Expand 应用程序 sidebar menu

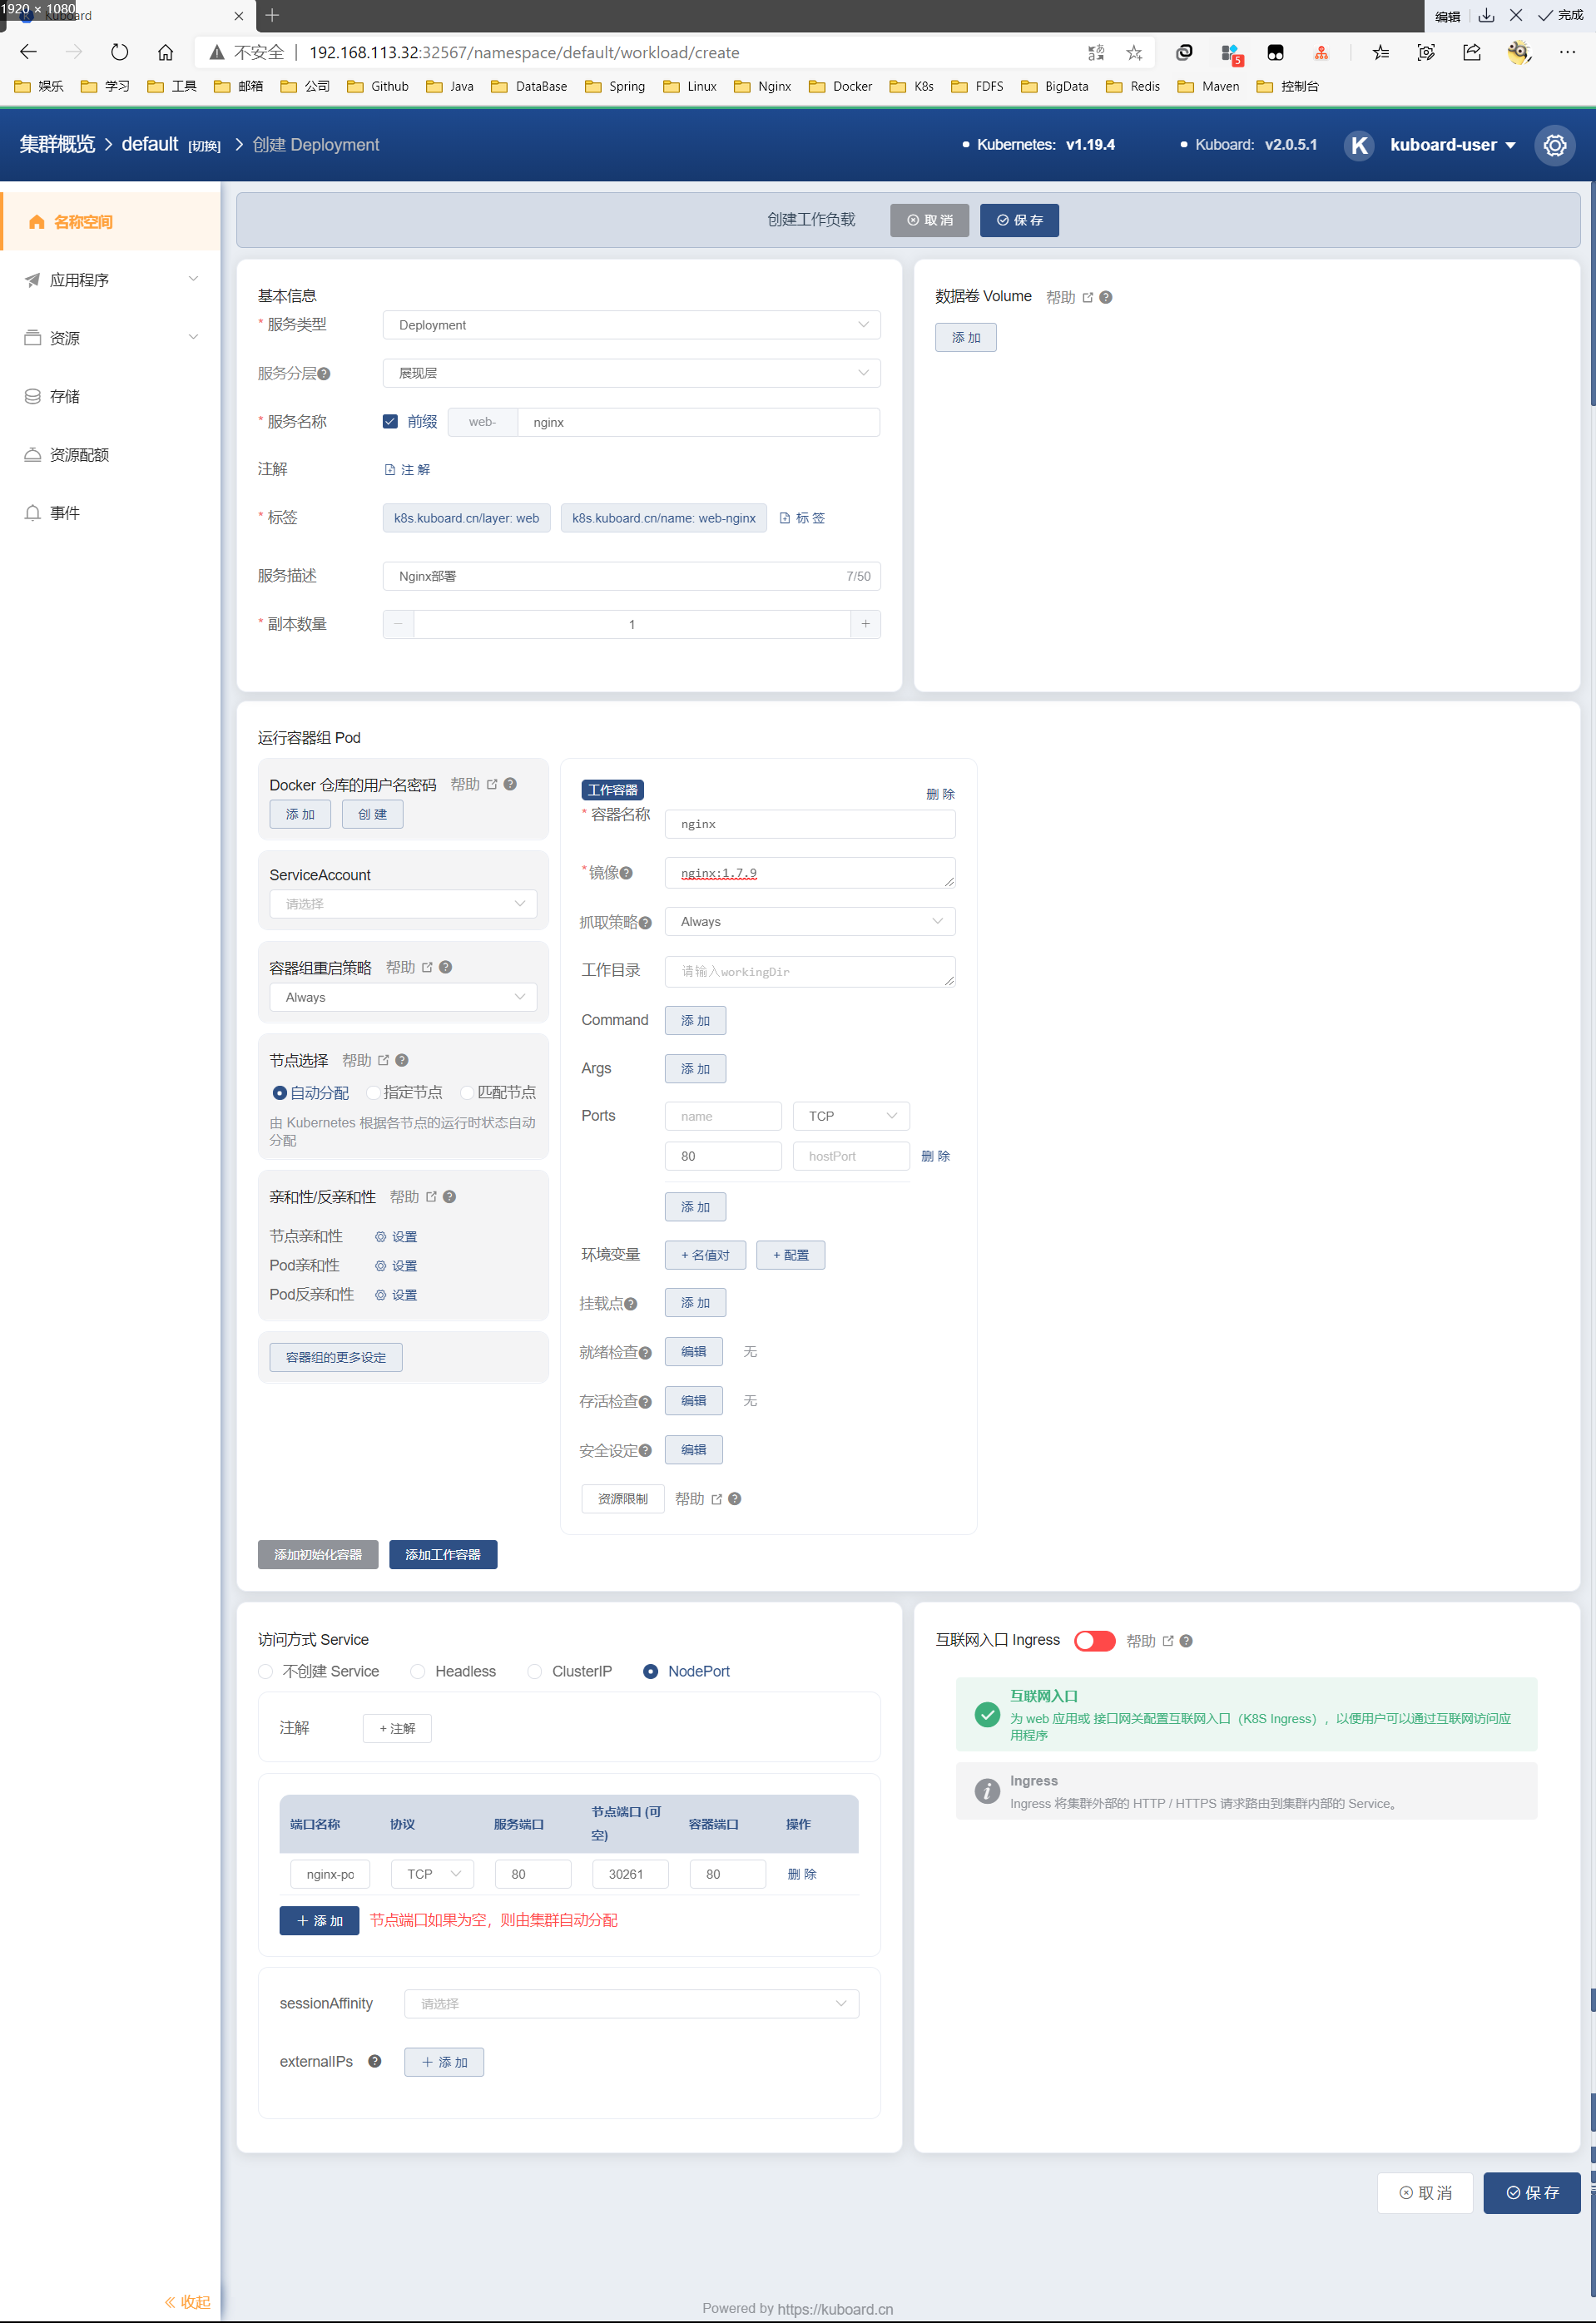click(x=110, y=280)
